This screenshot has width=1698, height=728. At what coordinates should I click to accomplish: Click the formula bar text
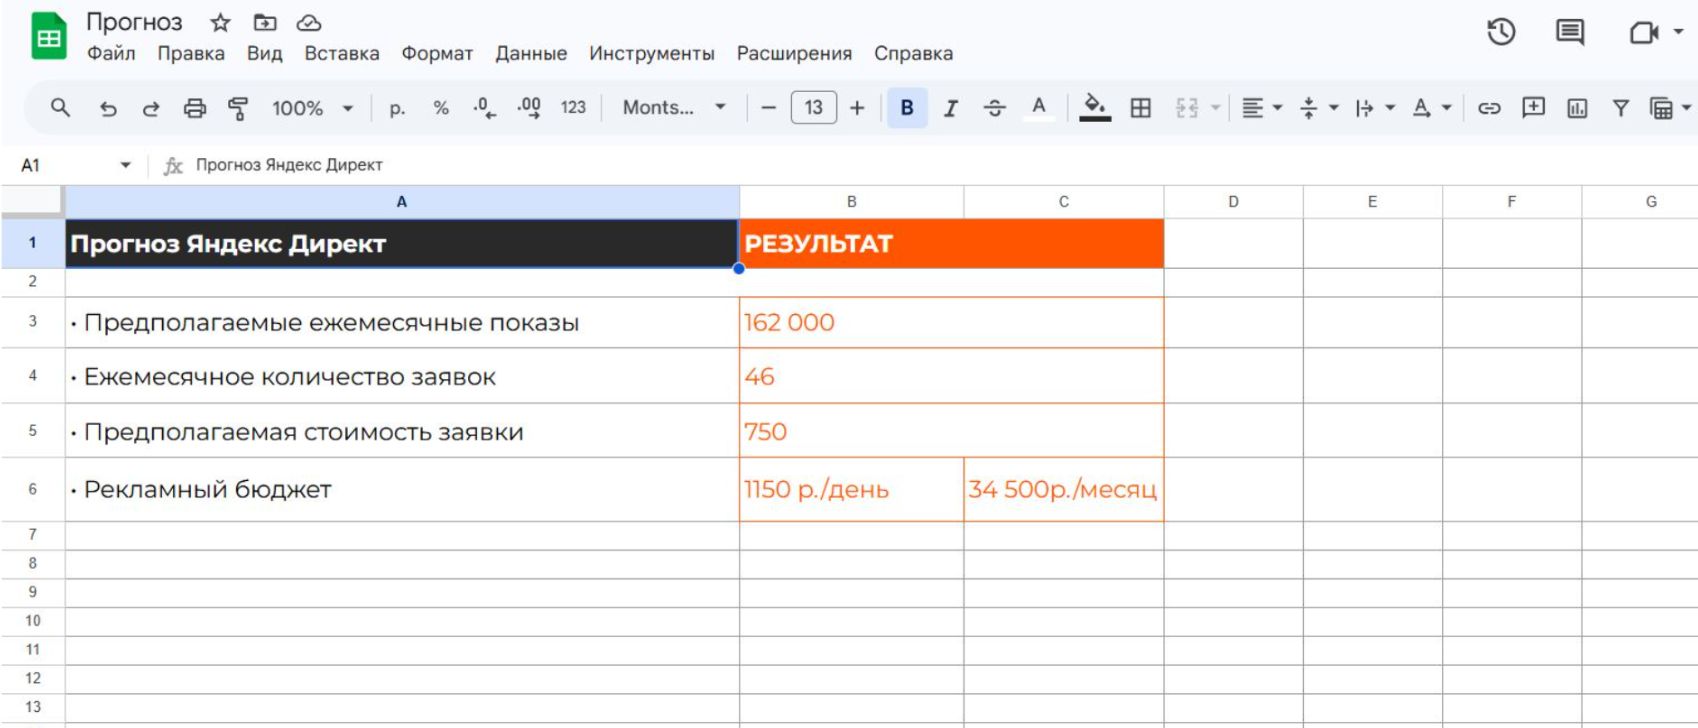pos(289,165)
